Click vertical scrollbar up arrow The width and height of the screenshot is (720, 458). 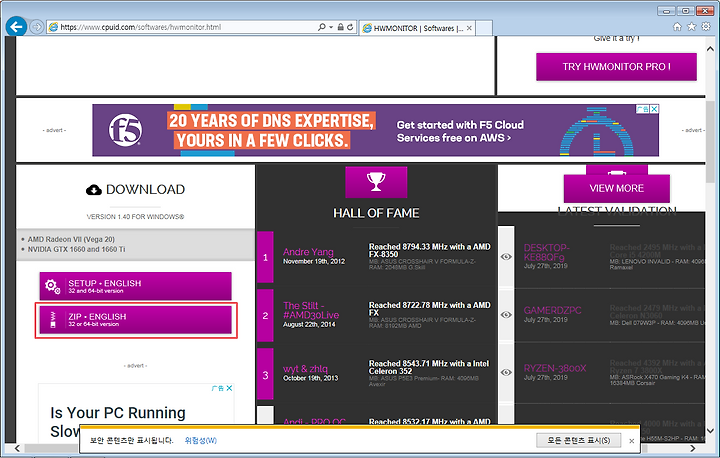click(x=710, y=48)
